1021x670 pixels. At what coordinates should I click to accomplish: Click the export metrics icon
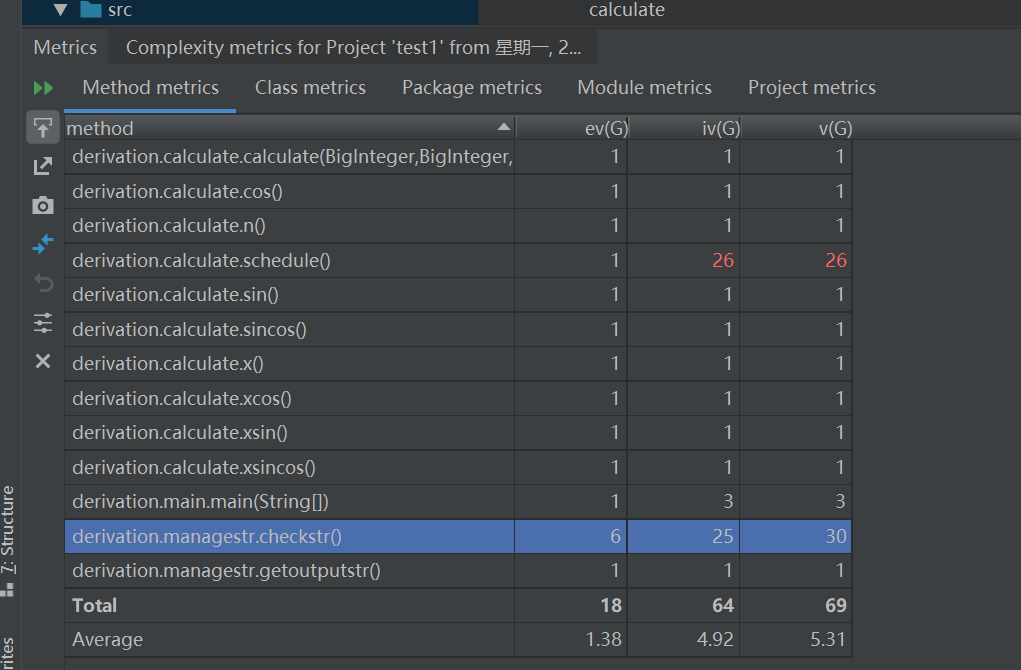43,166
